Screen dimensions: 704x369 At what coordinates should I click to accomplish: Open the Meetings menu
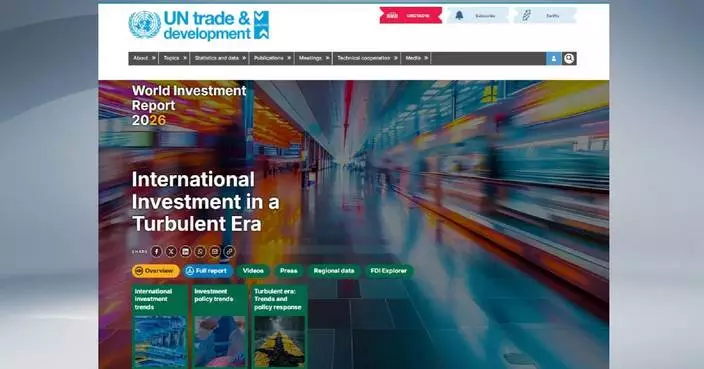(x=310, y=58)
